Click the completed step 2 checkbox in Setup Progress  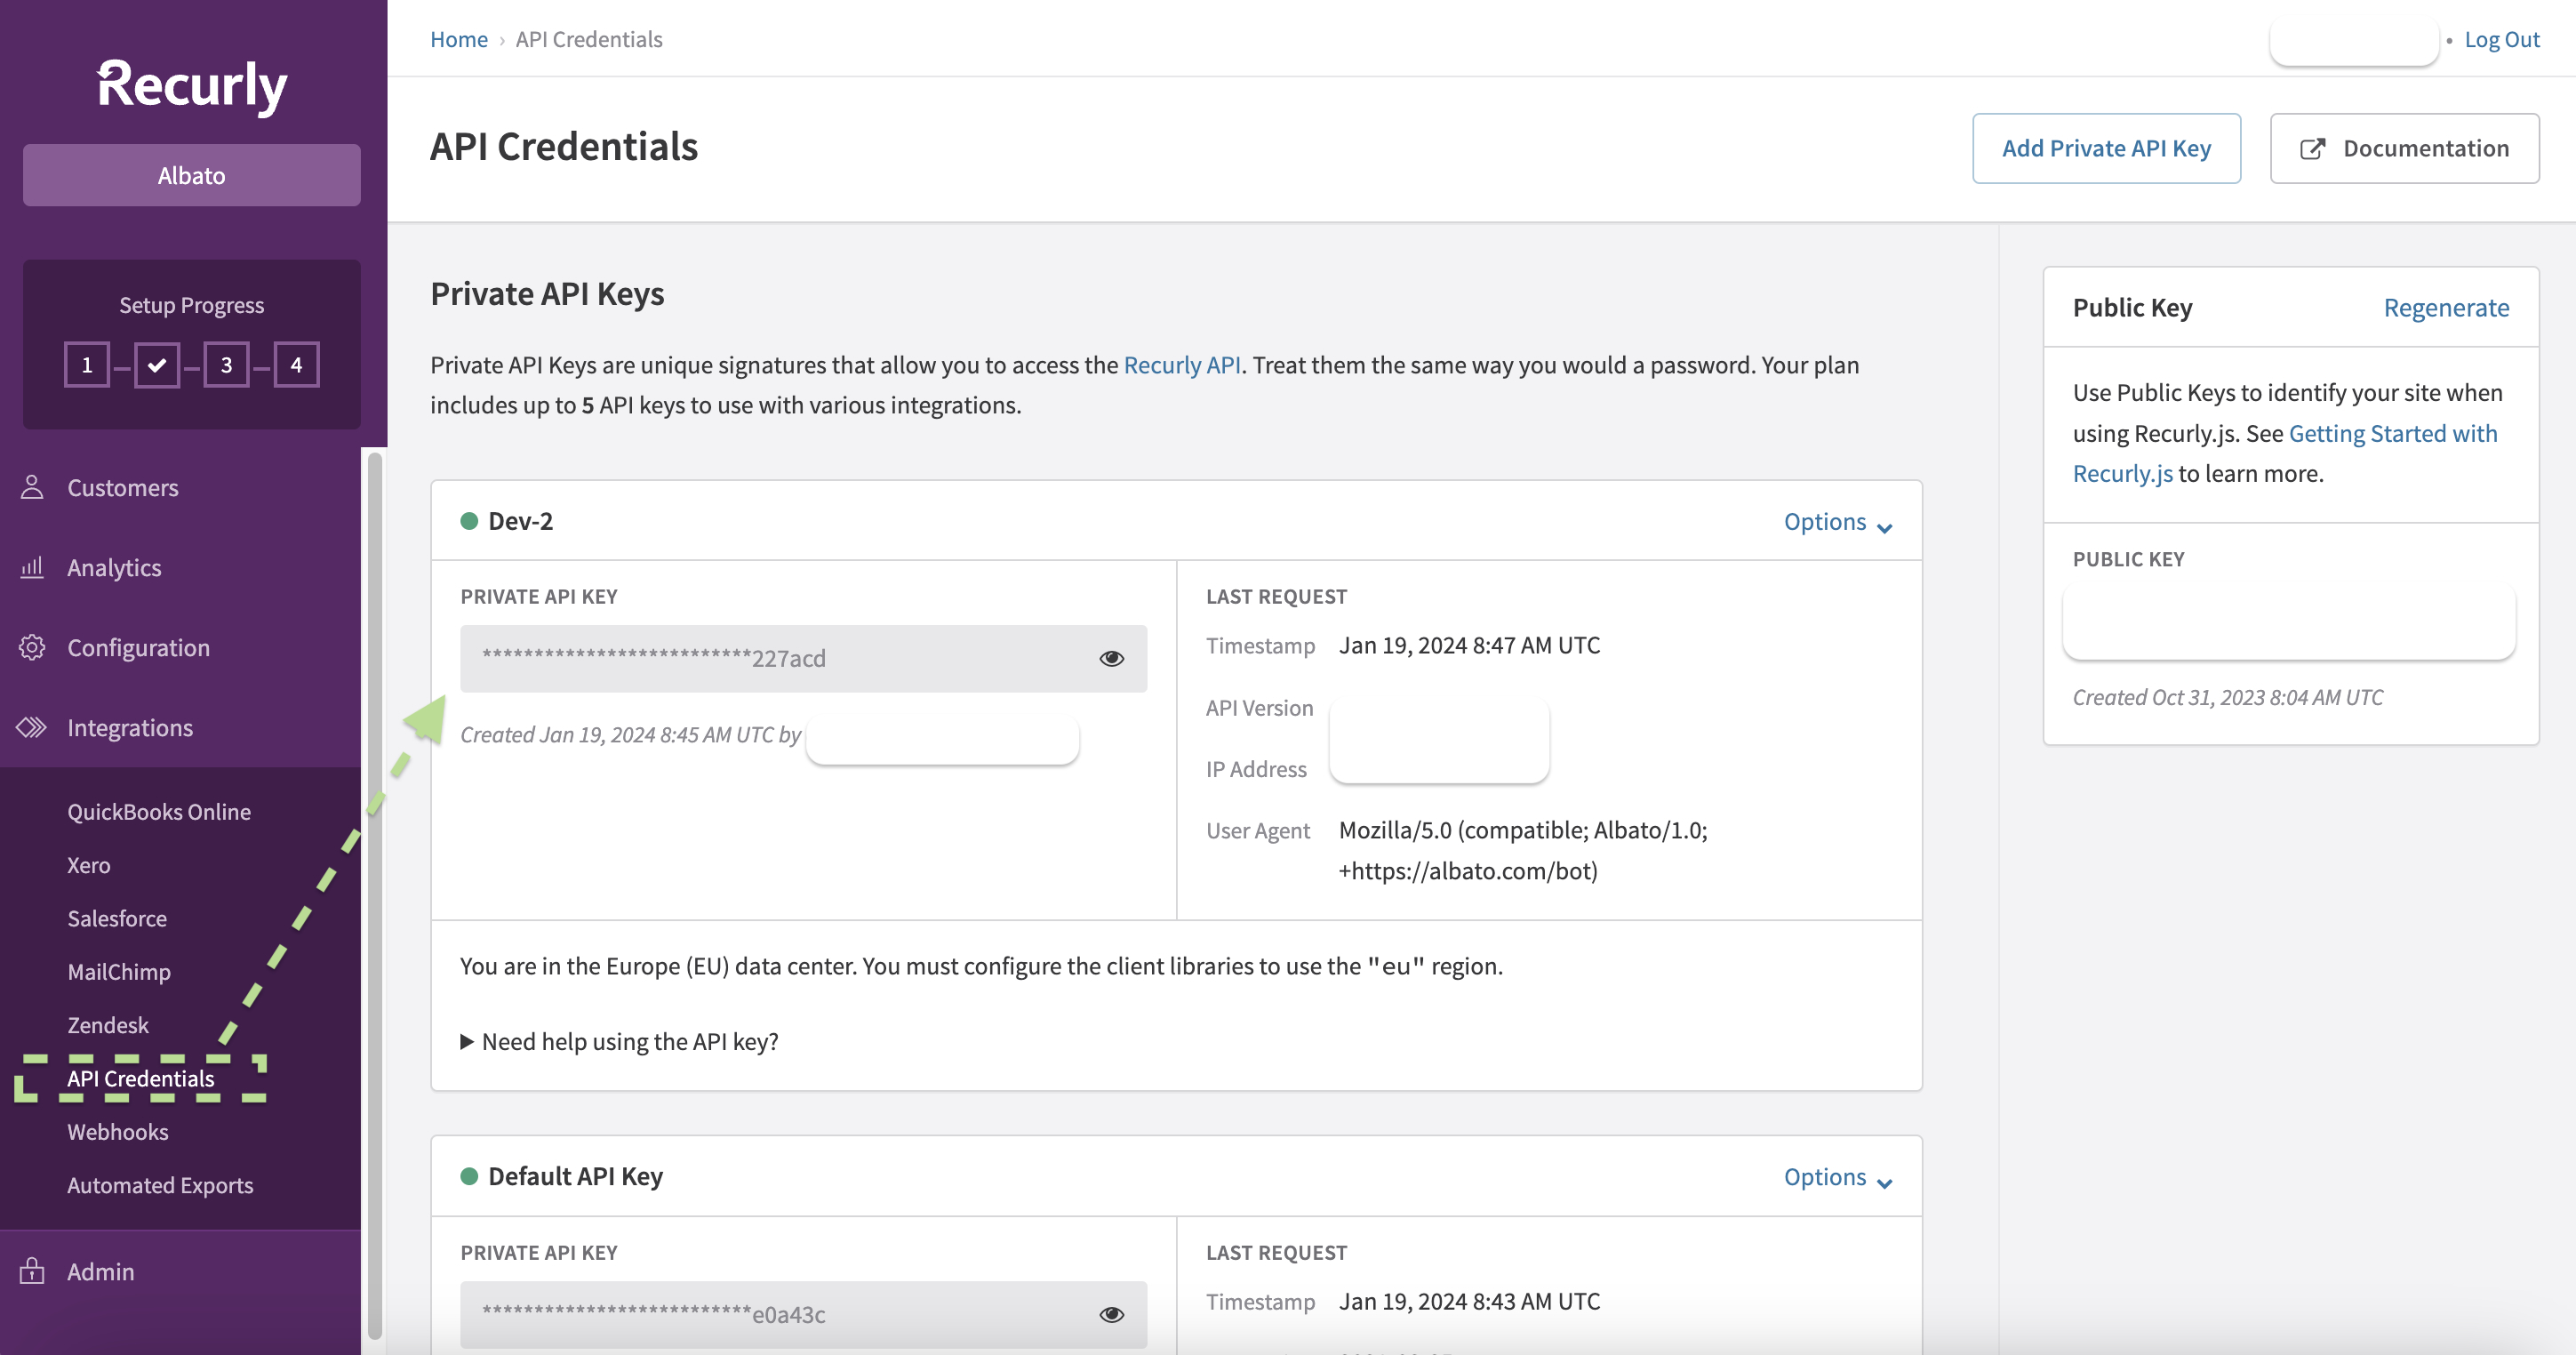pyautogui.click(x=157, y=365)
